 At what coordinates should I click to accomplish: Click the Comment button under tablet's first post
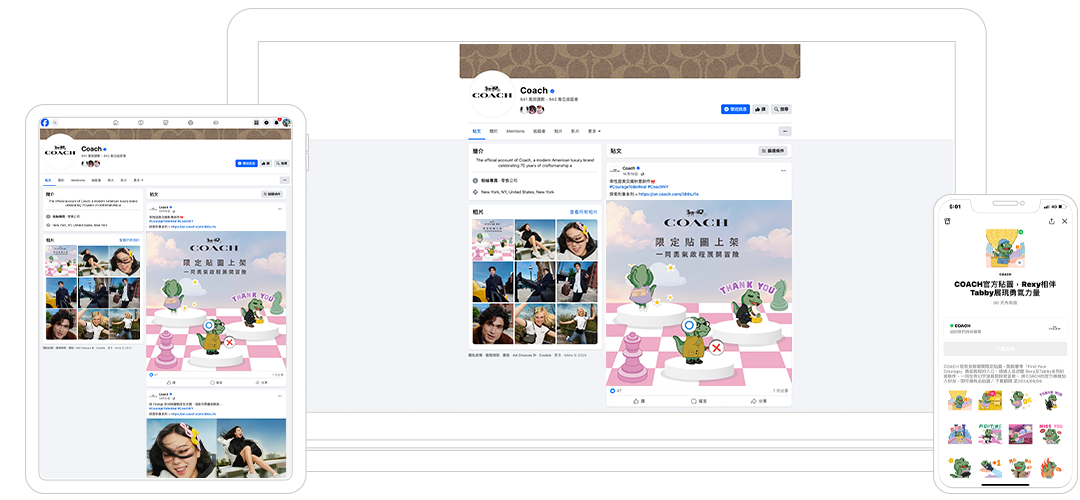[x=216, y=382]
